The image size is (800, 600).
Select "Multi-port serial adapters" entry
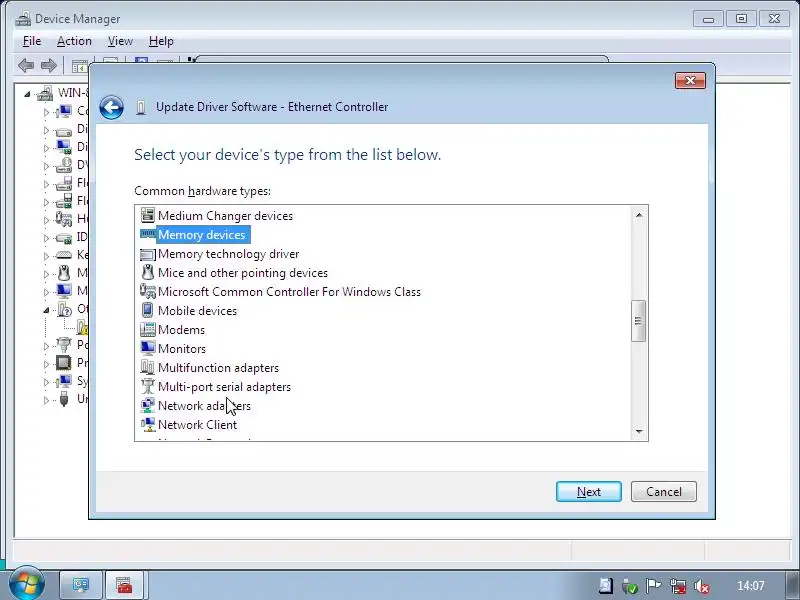[224, 387]
